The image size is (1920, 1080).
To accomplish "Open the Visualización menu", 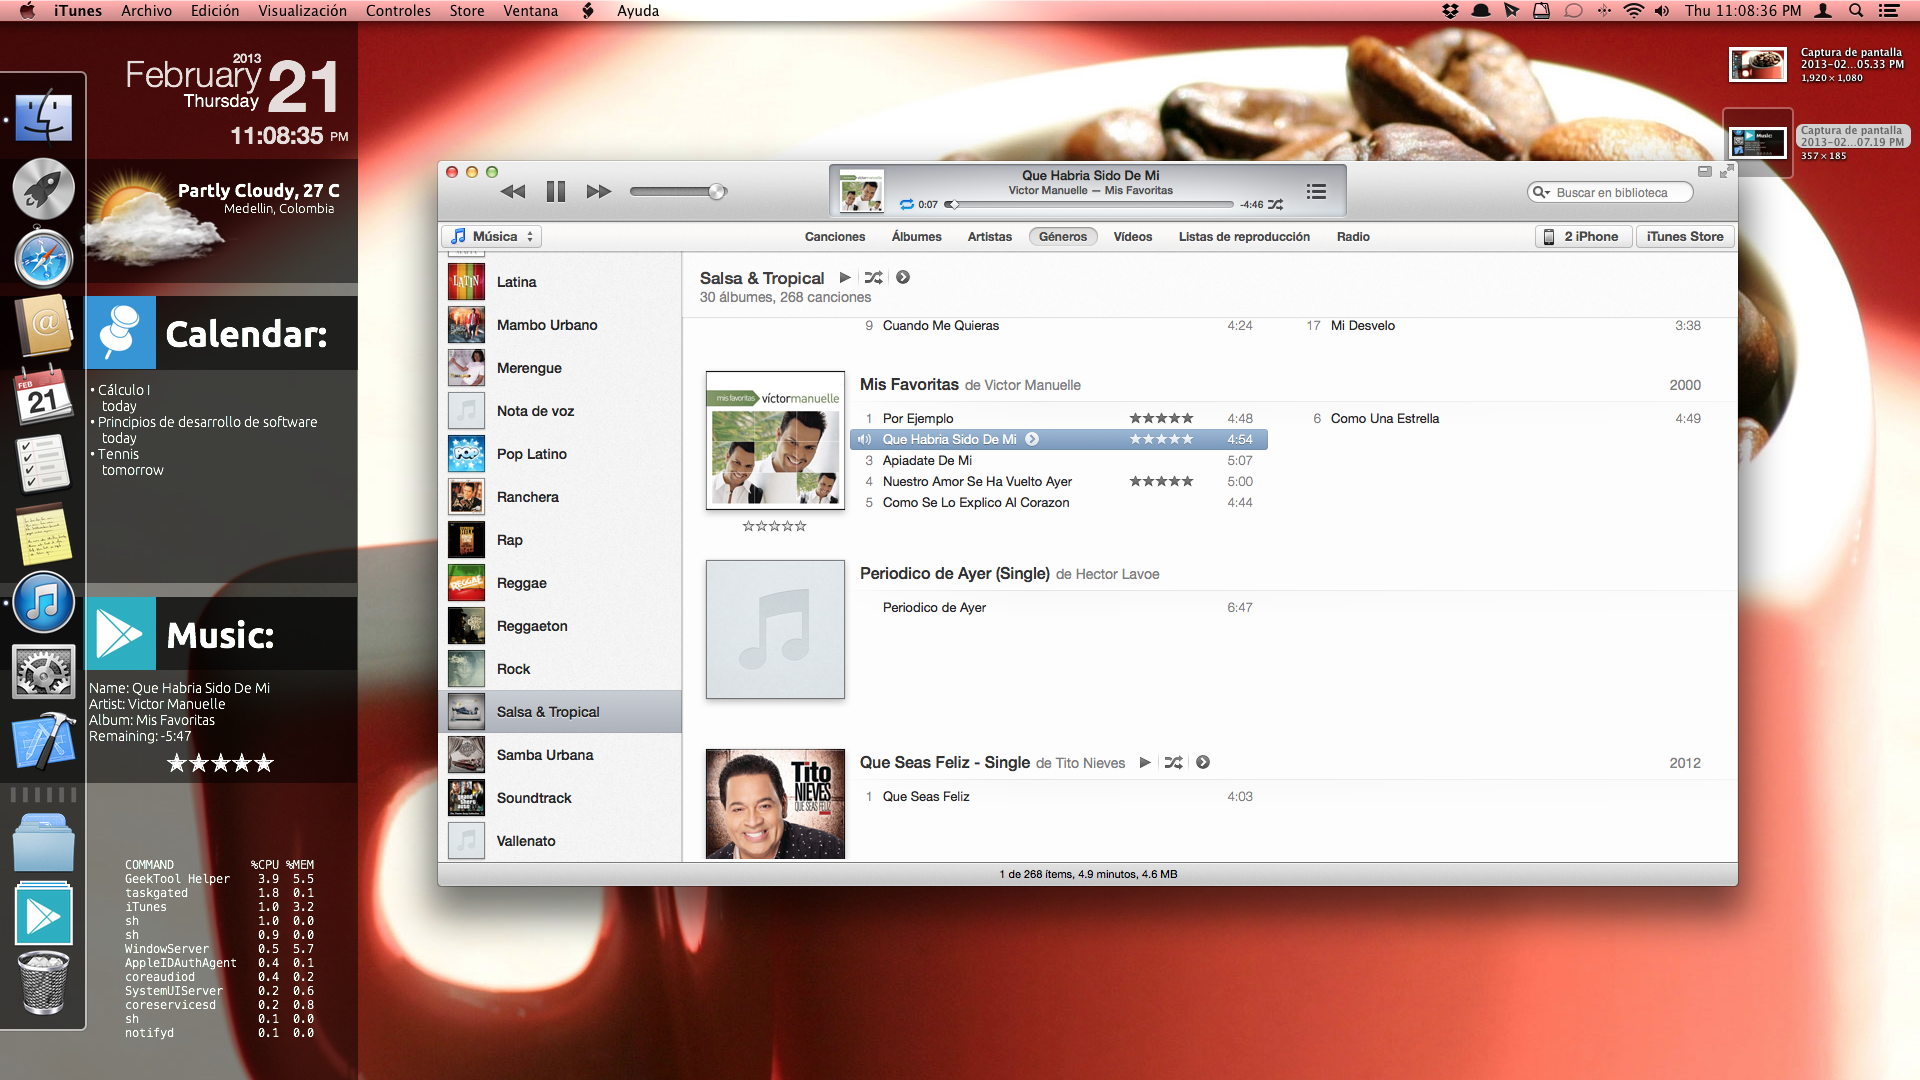I will tap(302, 10).
